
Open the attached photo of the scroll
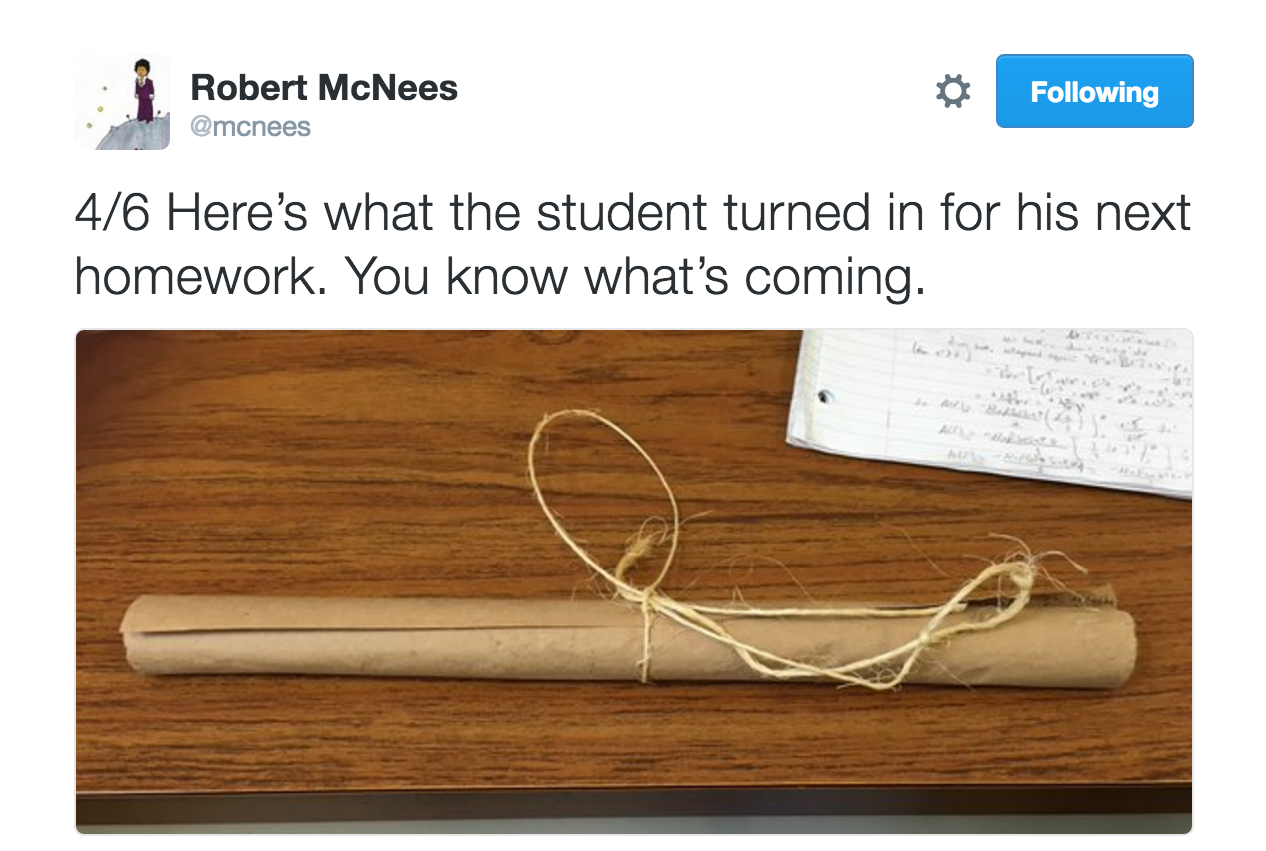click(634, 581)
